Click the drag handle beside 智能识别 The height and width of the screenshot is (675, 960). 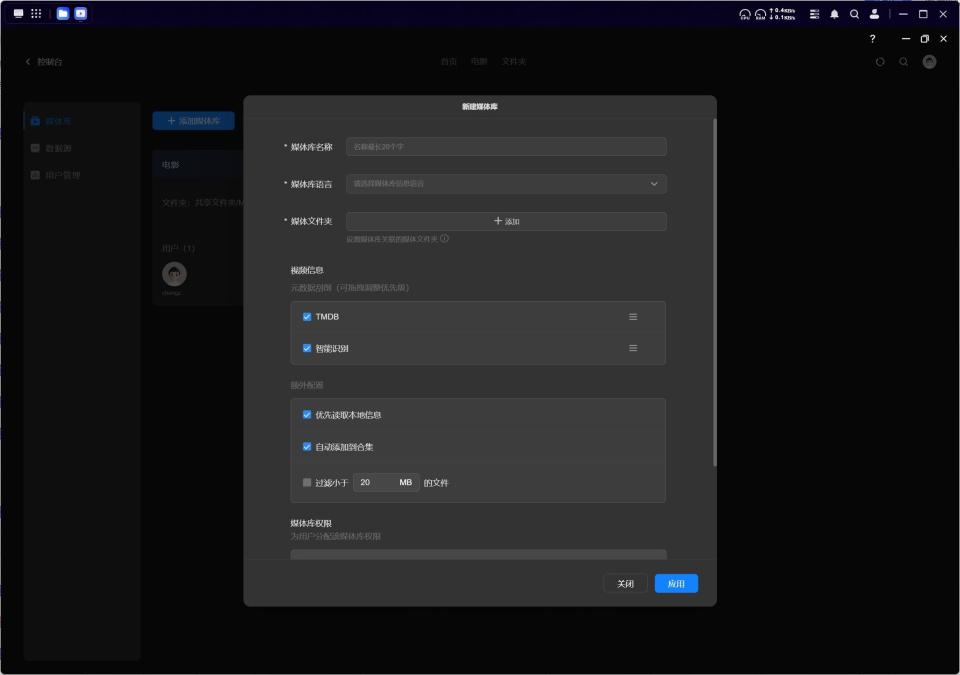tap(633, 348)
